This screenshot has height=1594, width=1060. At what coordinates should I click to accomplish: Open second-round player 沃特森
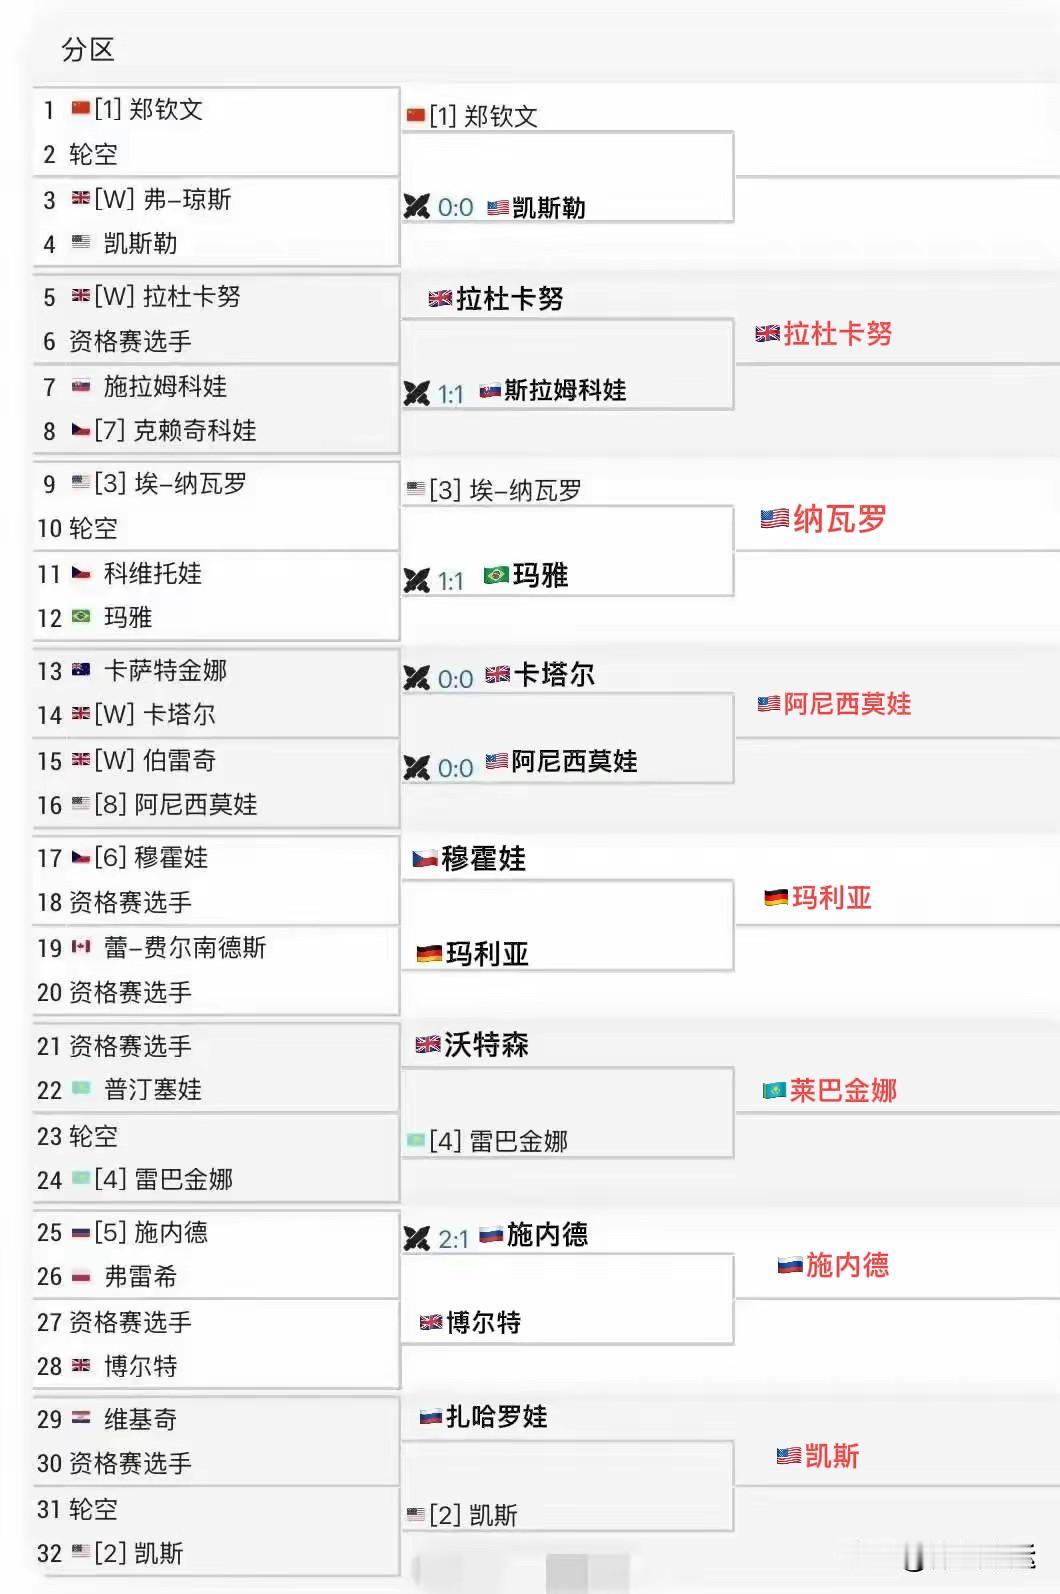(x=486, y=1045)
